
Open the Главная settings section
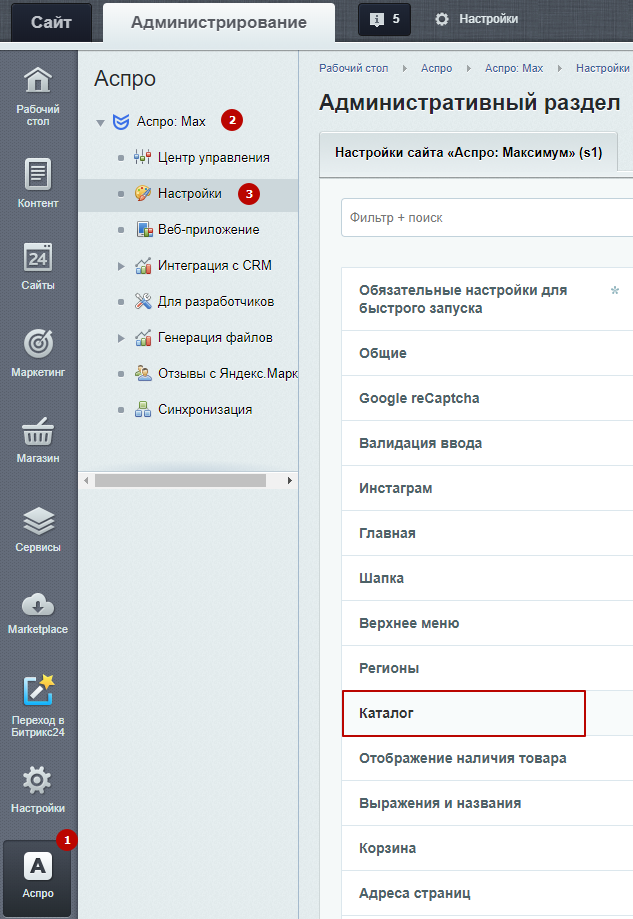487,533
